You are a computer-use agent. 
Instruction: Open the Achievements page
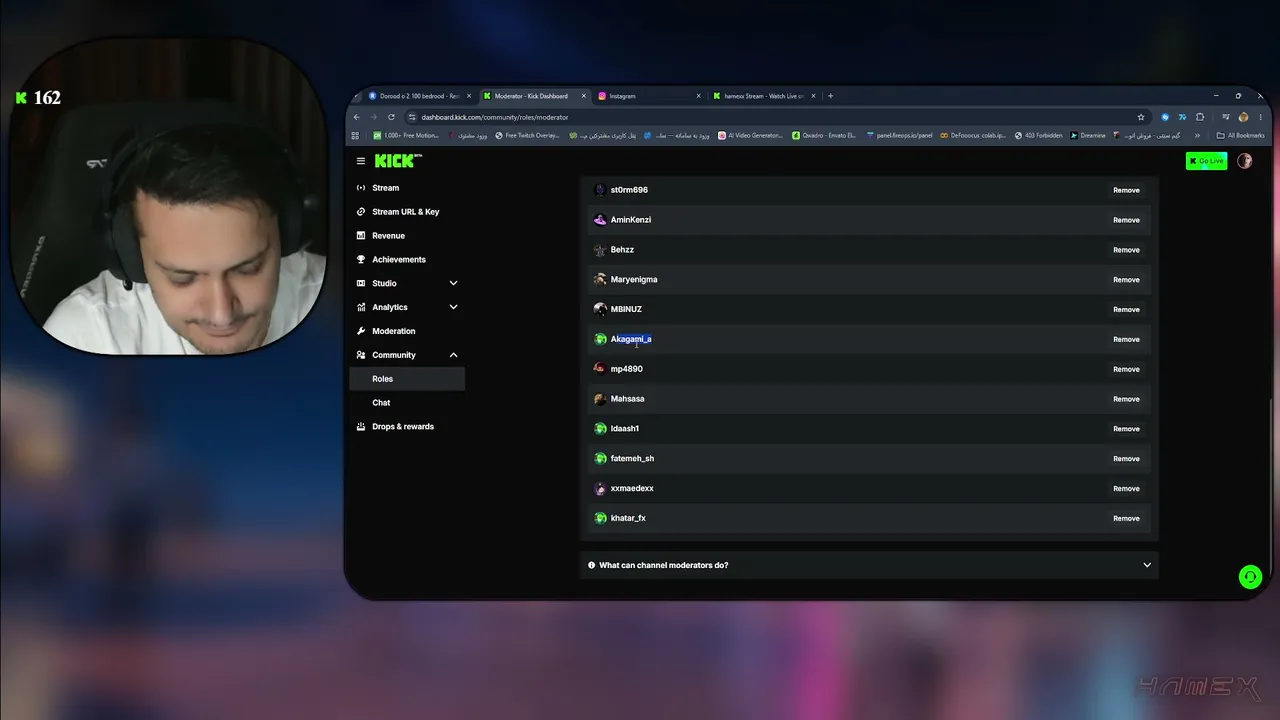[x=399, y=260]
